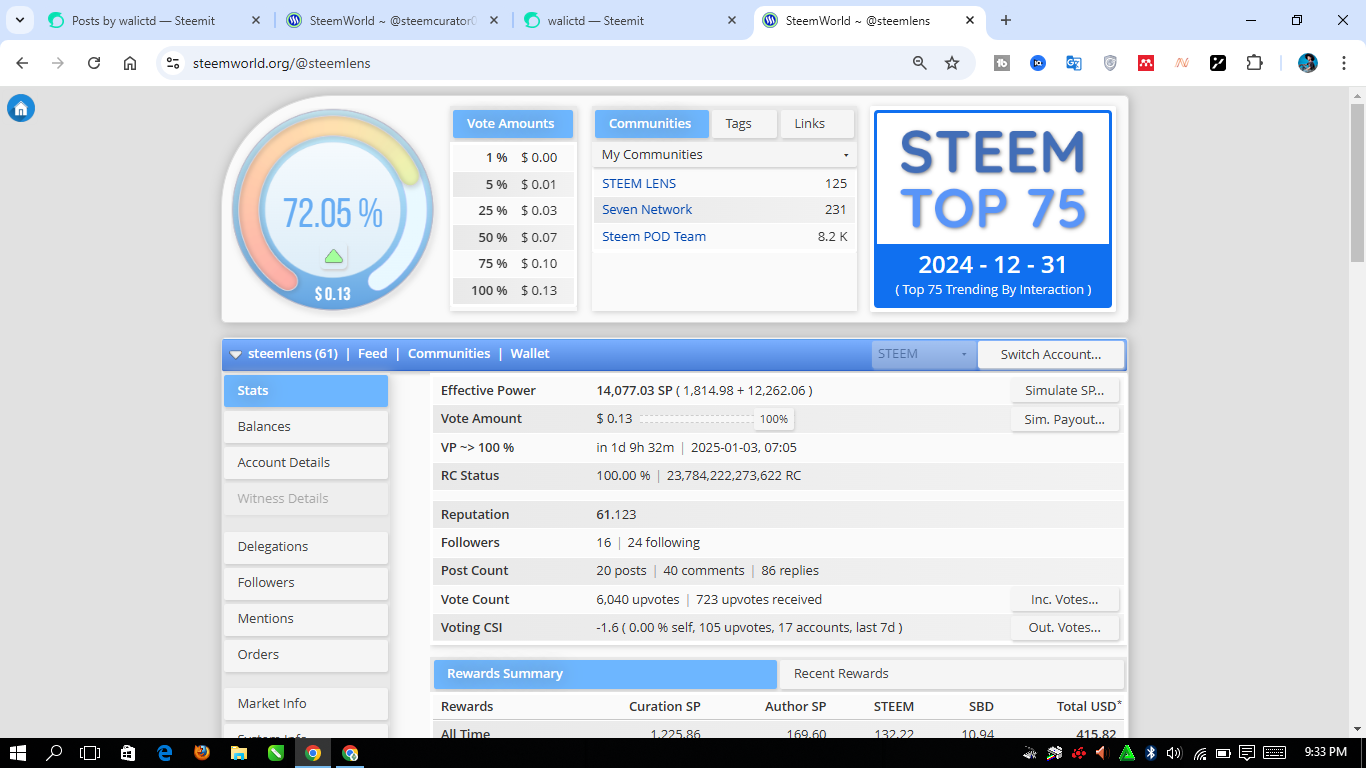Bookmark this page with the star icon

[952, 63]
